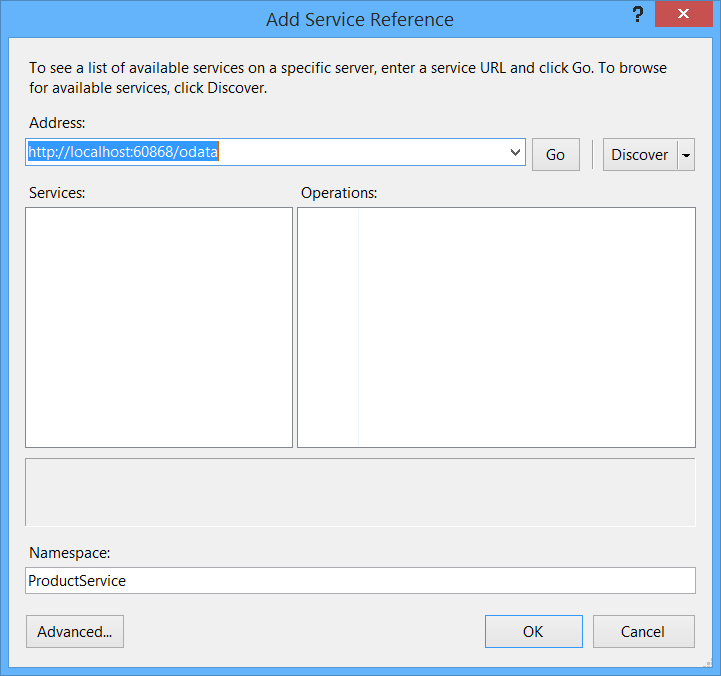Screen dimensions: 721x676
Task: Expand the Address combo box dropdown
Action: (516, 153)
